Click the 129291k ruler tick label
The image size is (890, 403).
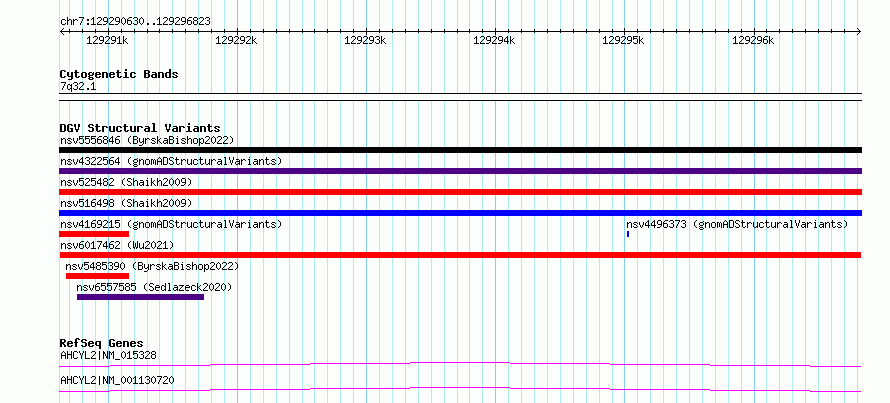click(x=107, y=40)
